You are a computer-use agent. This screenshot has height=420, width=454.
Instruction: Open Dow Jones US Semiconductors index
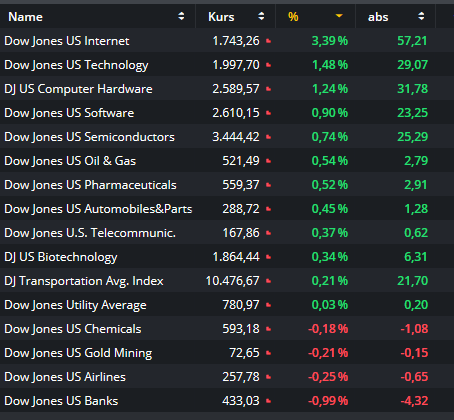(x=89, y=137)
